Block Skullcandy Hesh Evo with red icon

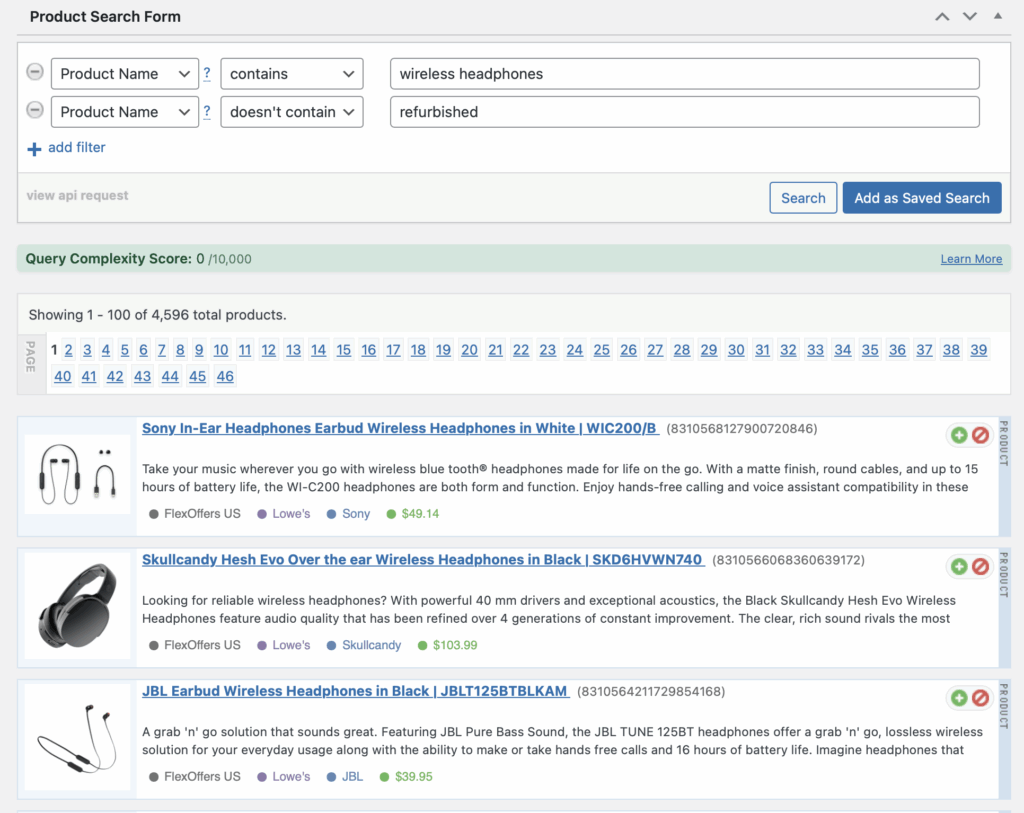(x=980, y=567)
